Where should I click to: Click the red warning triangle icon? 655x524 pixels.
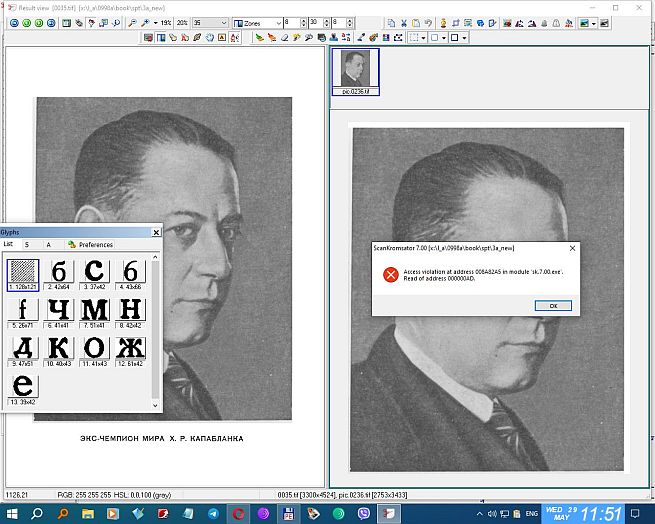pos(569,23)
